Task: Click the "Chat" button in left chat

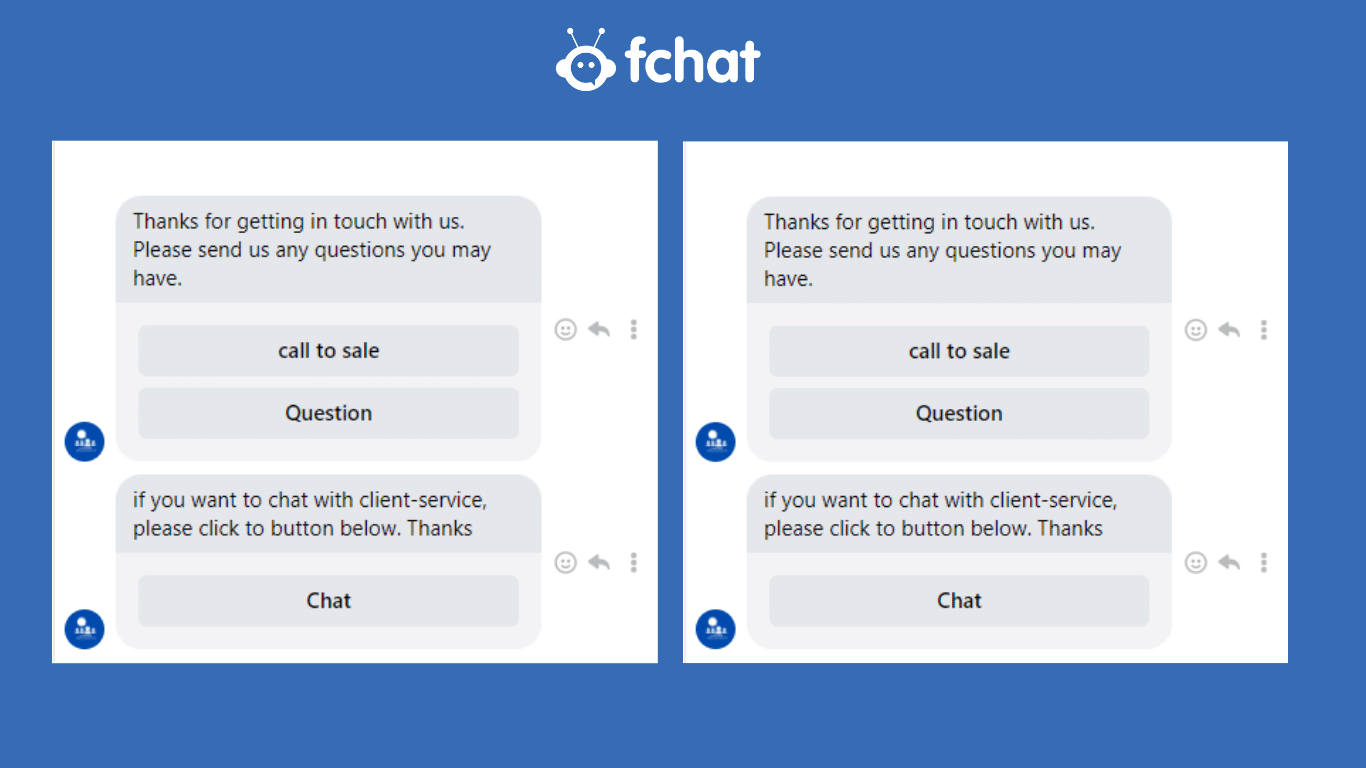Action: point(328,601)
